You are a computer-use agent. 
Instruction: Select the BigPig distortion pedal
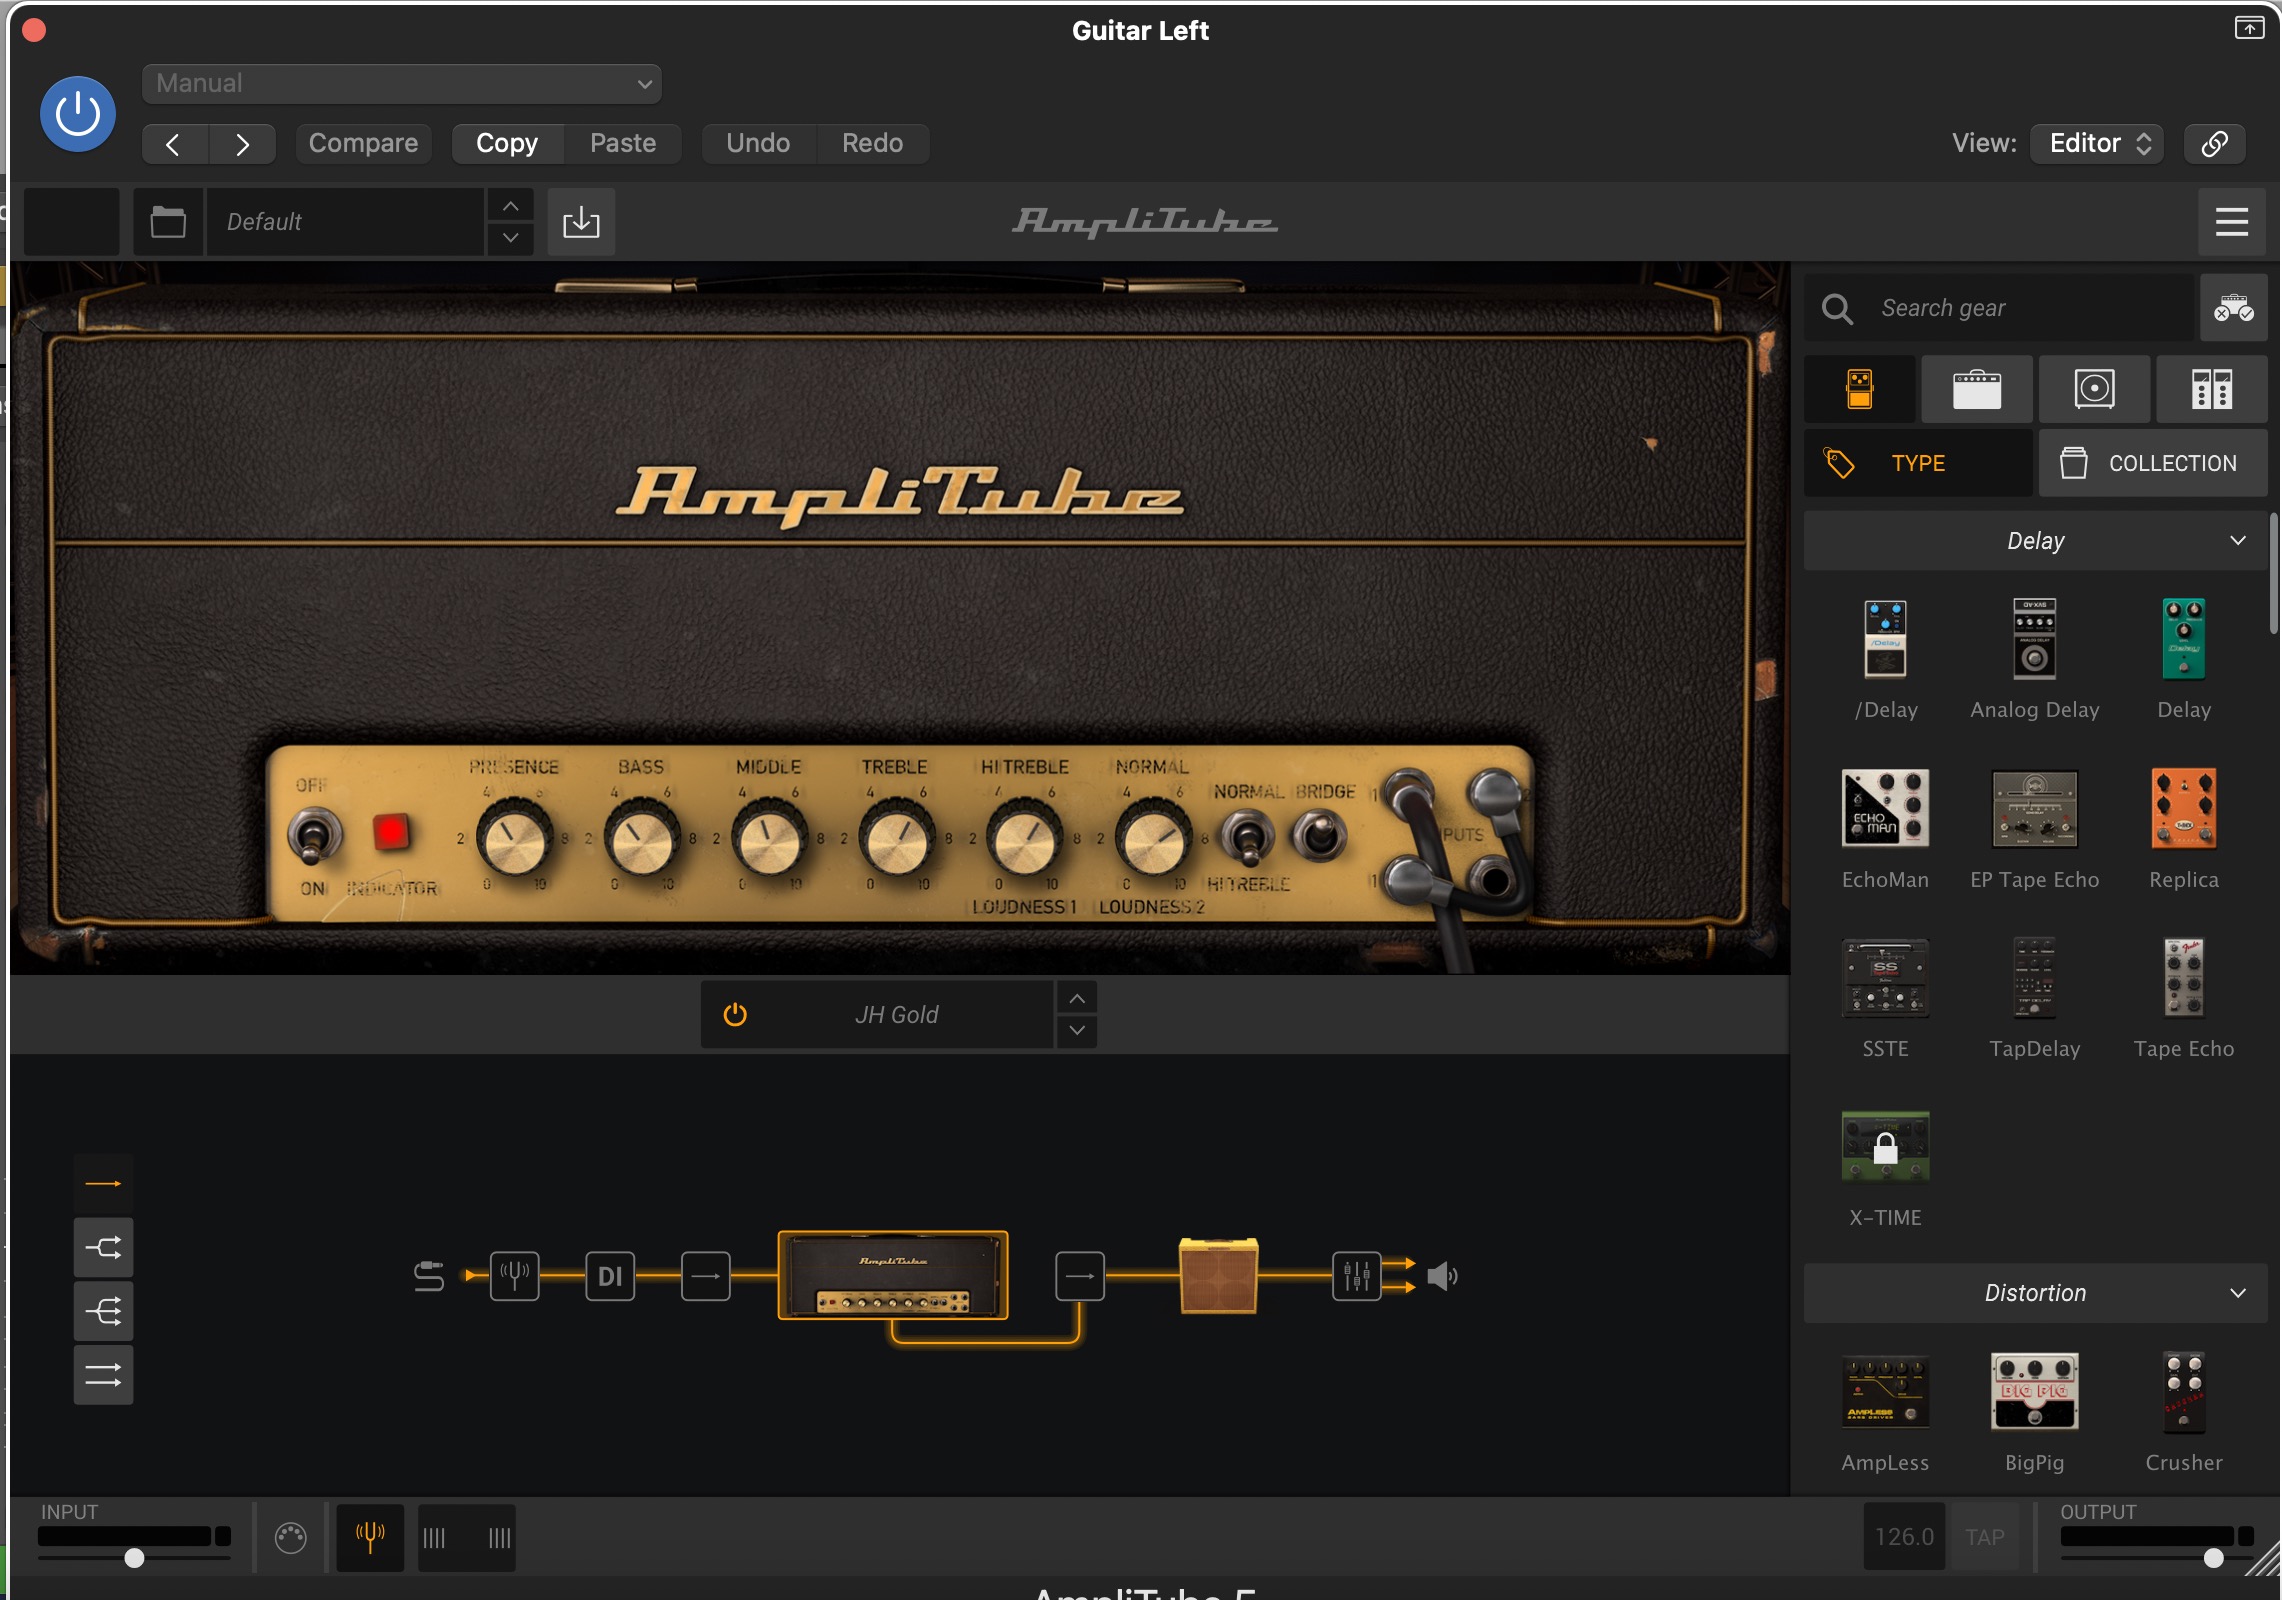pos(2034,1392)
